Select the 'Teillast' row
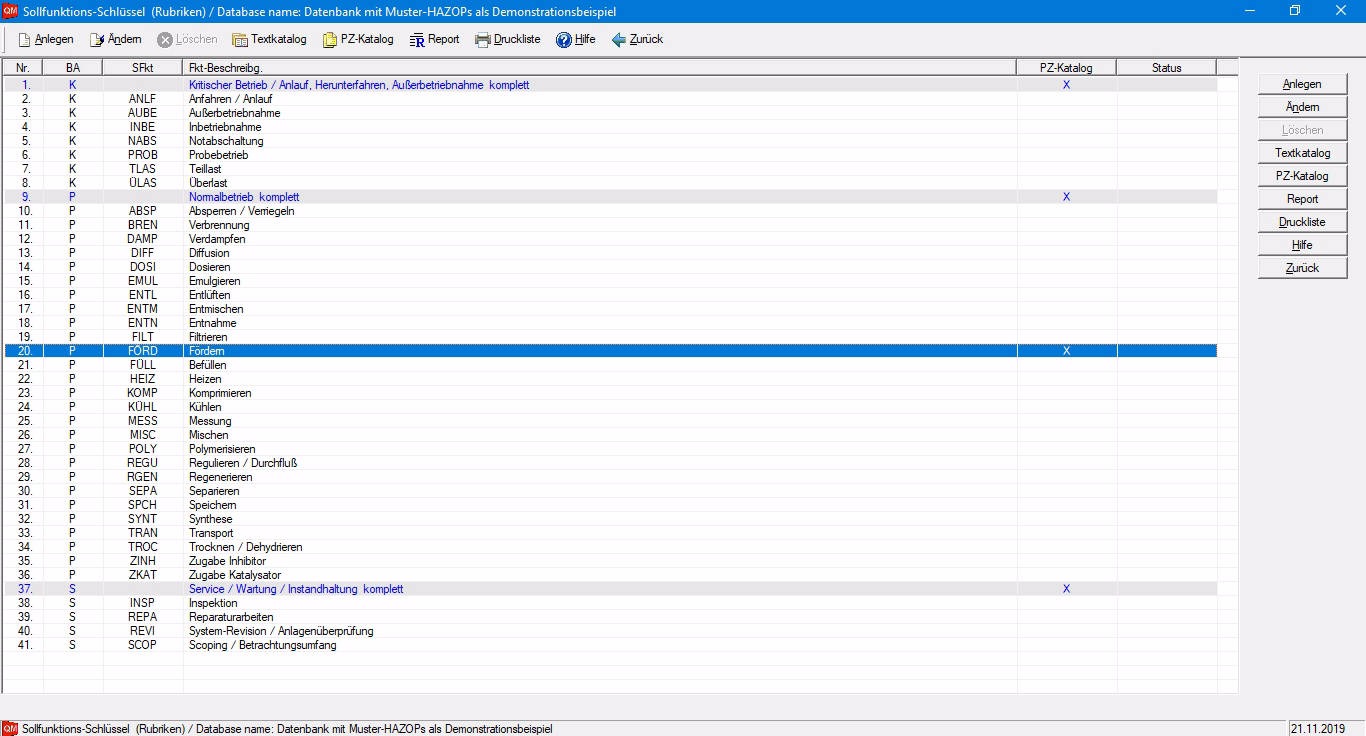 (x=610, y=169)
